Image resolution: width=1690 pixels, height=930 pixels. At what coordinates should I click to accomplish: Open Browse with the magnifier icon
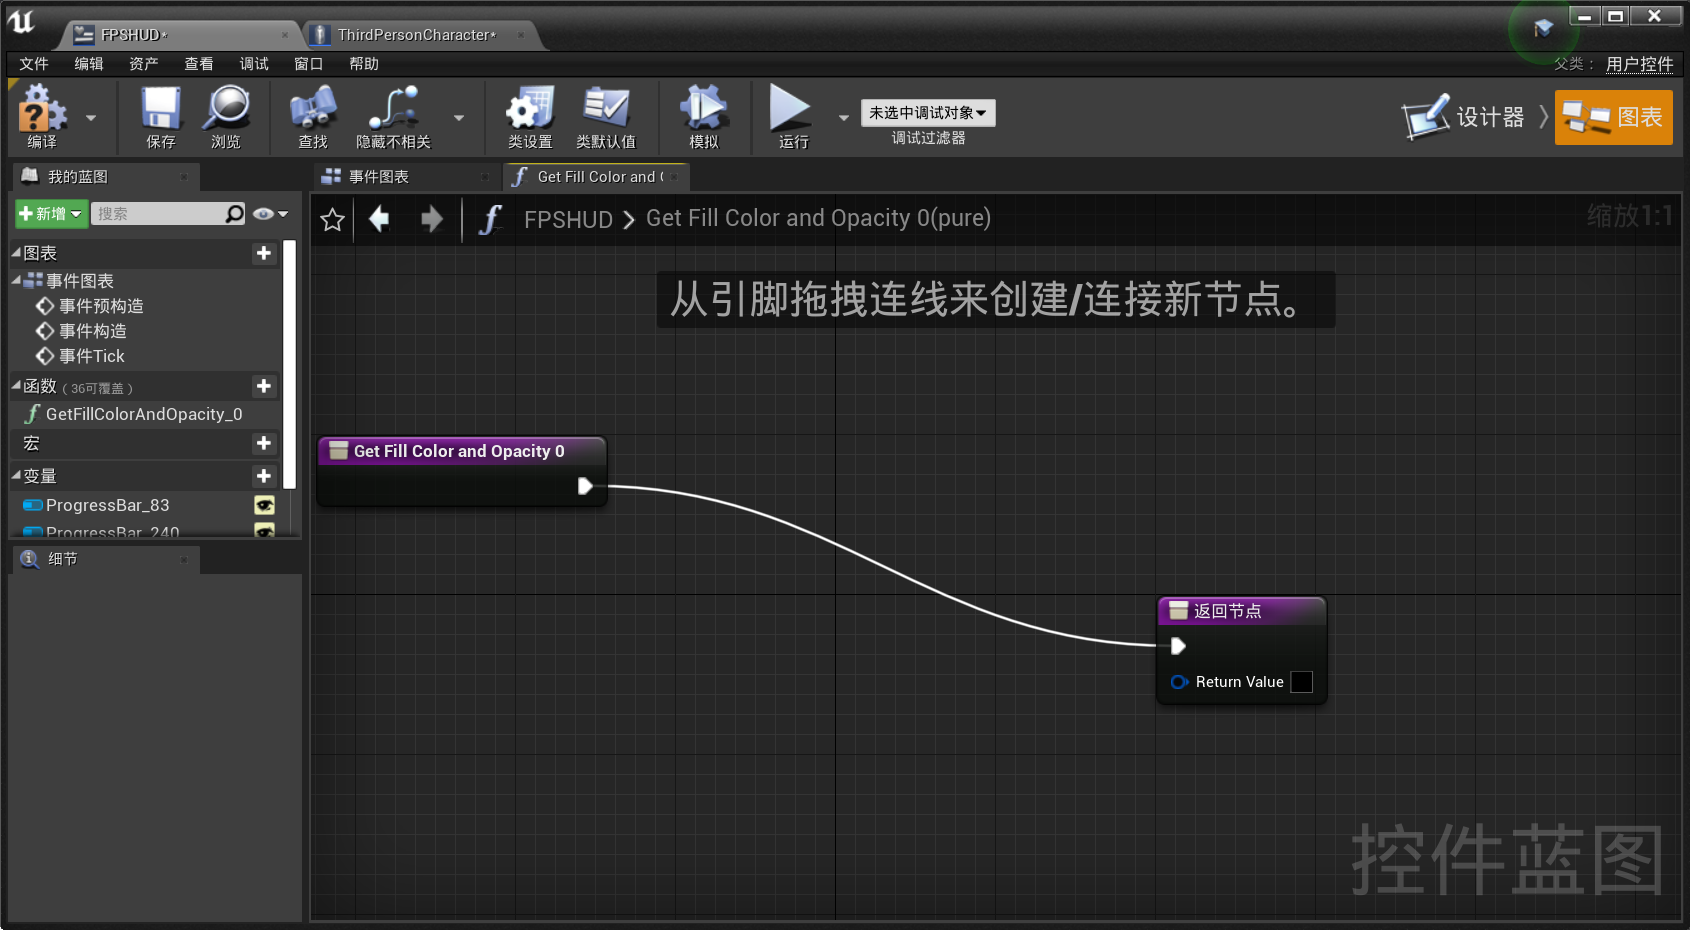226,110
